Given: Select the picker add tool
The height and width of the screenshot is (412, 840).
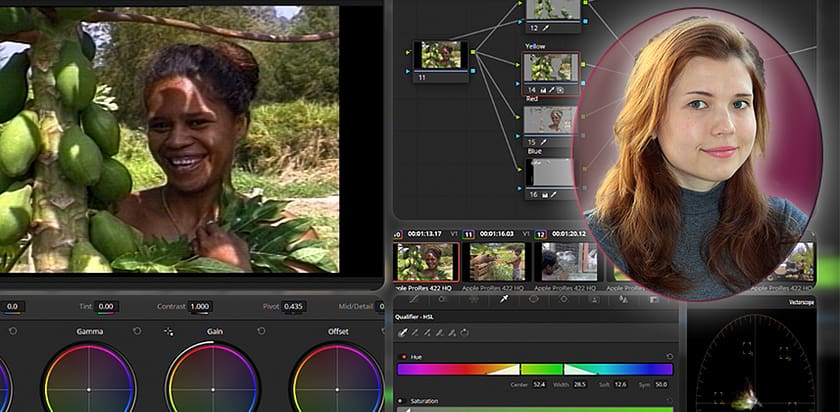Looking at the screenshot, I should (428, 333).
